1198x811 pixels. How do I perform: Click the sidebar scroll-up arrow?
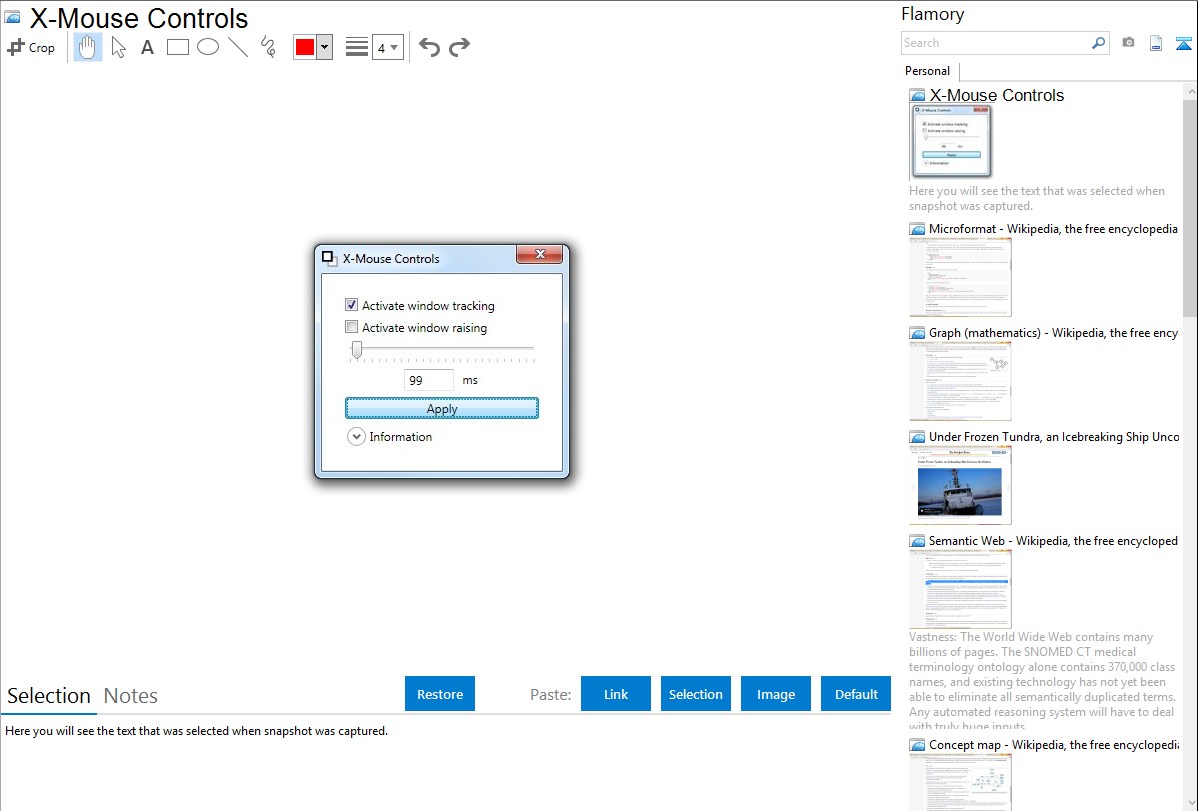1190,90
